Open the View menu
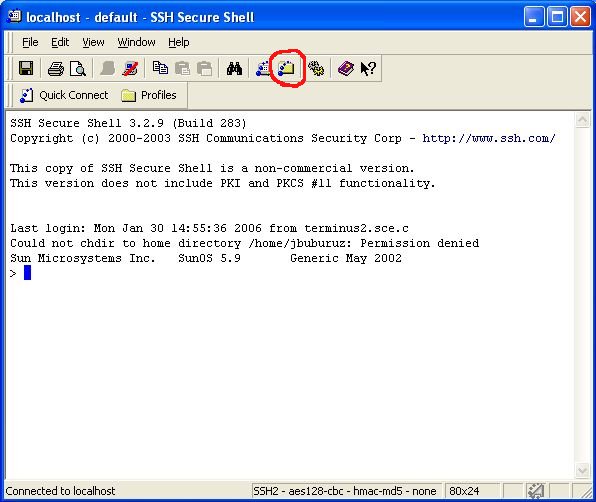The image size is (596, 502). [93, 42]
